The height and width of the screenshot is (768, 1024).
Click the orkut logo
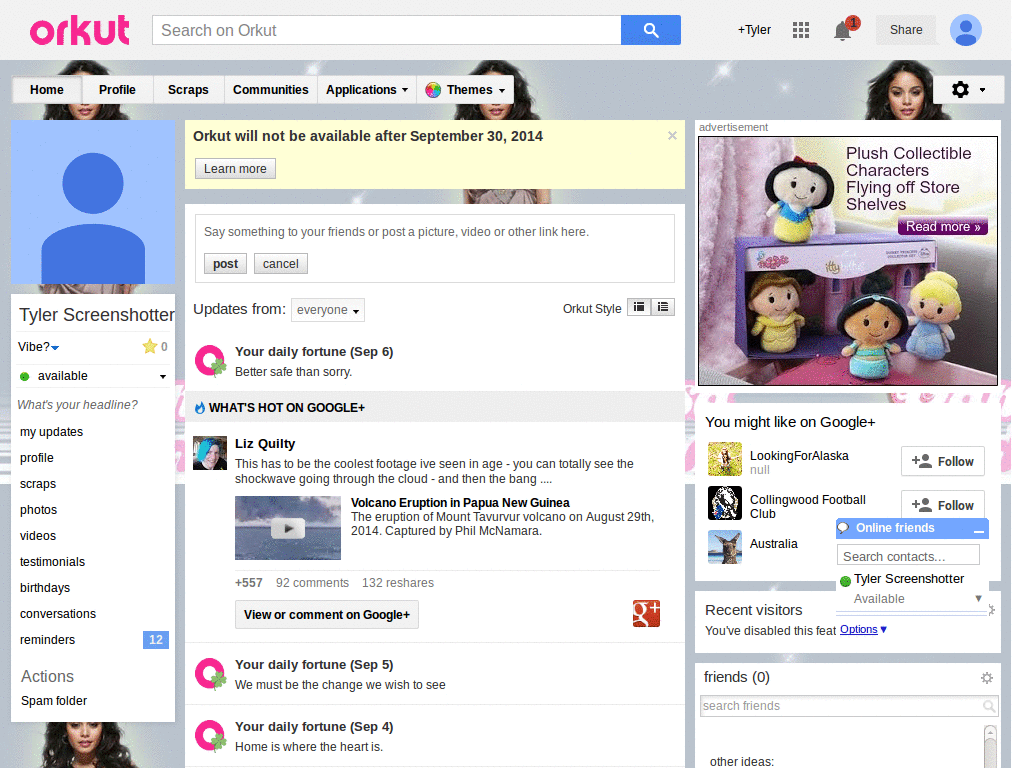(x=80, y=31)
